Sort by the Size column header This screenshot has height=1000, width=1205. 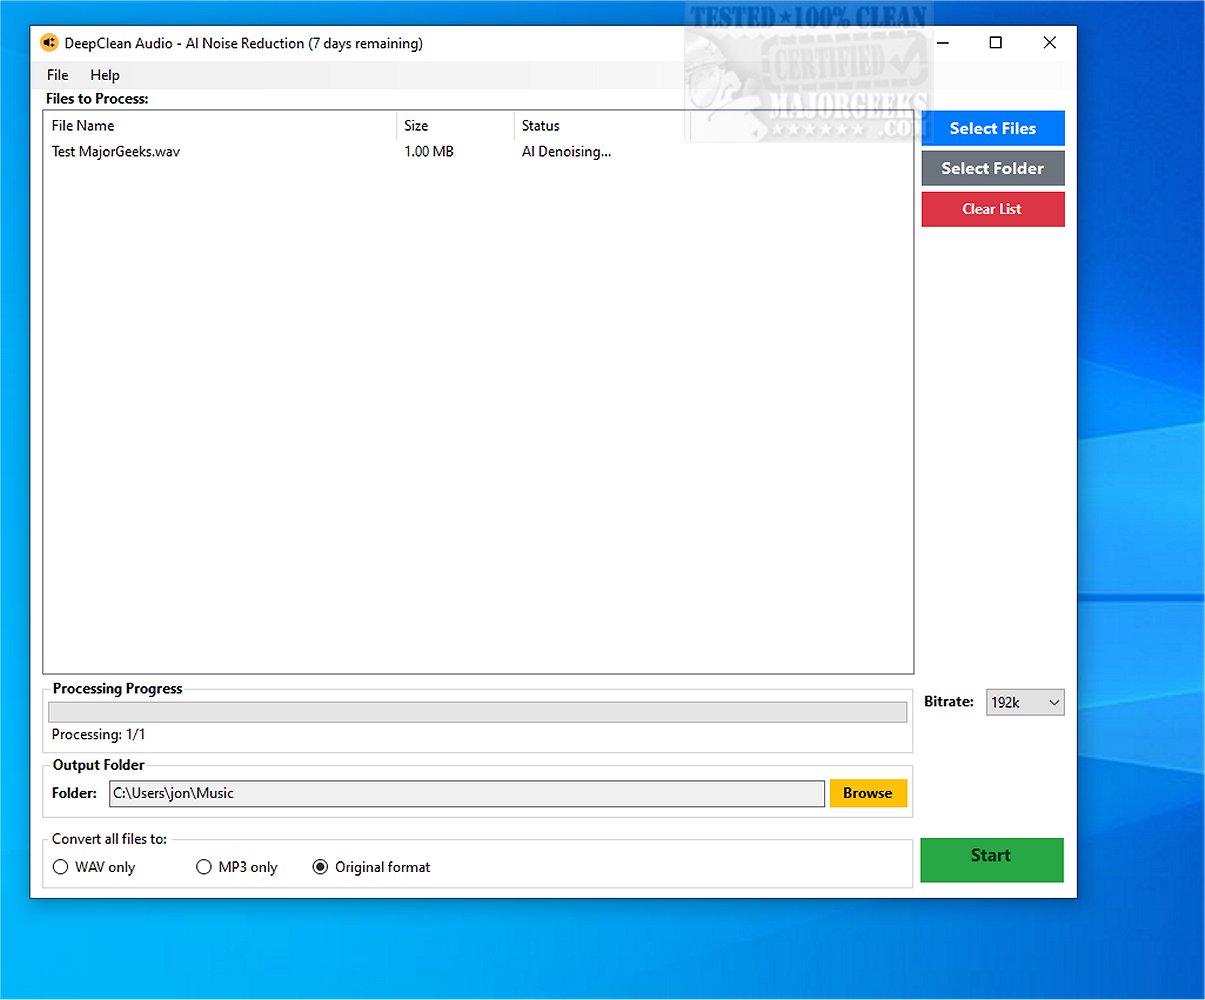[x=455, y=126]
